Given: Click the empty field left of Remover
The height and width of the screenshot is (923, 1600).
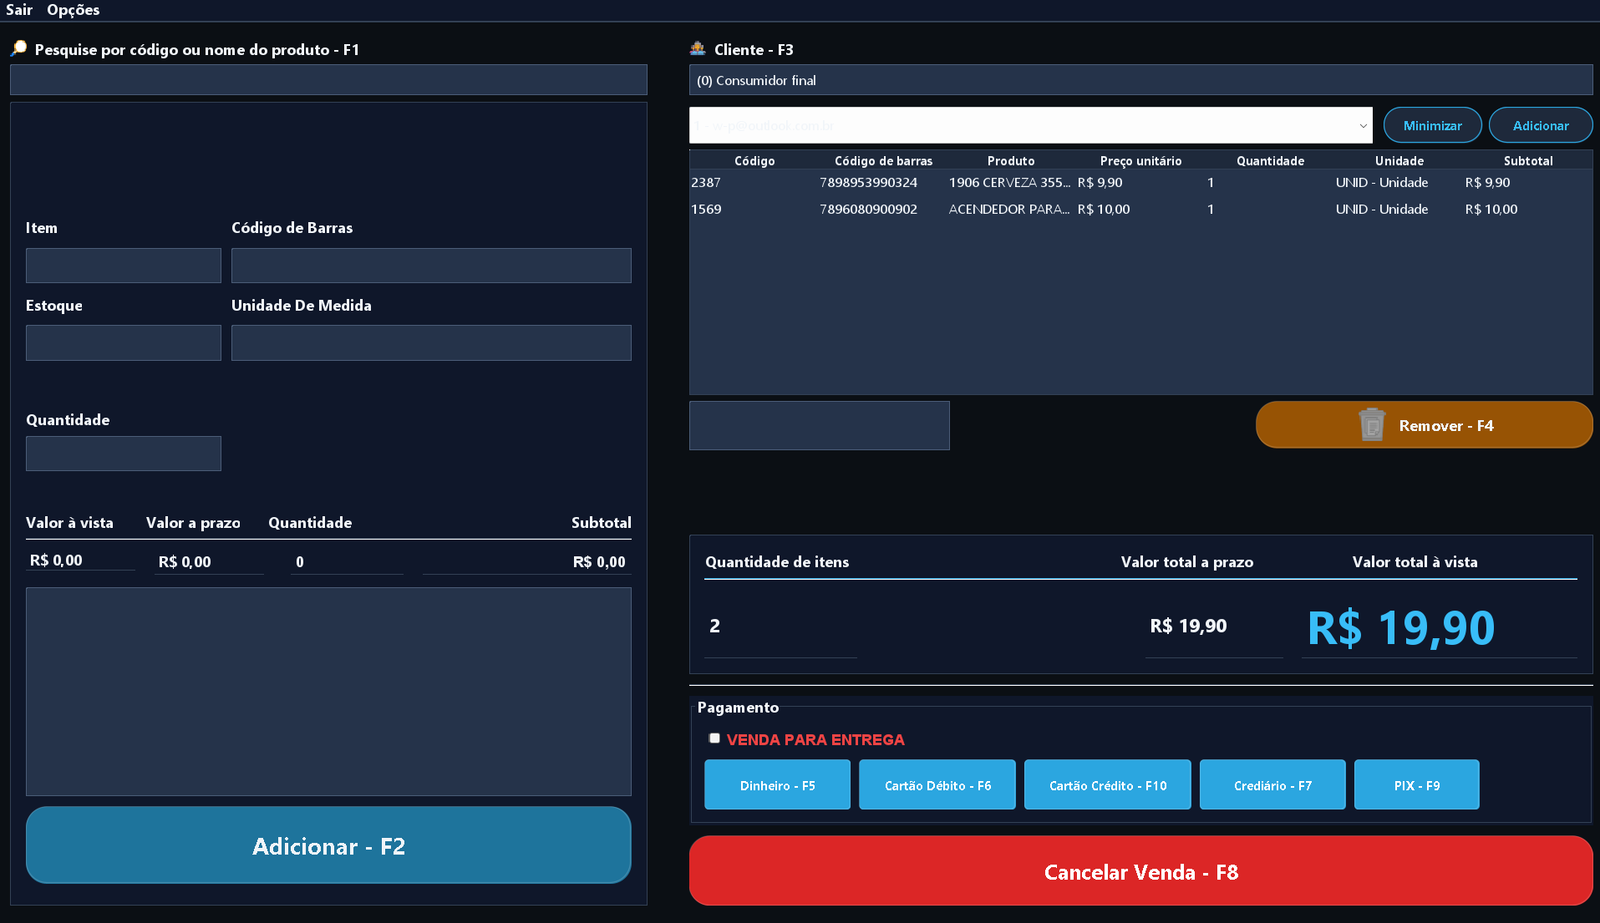Looking at the screenshot, I should 819,425.
